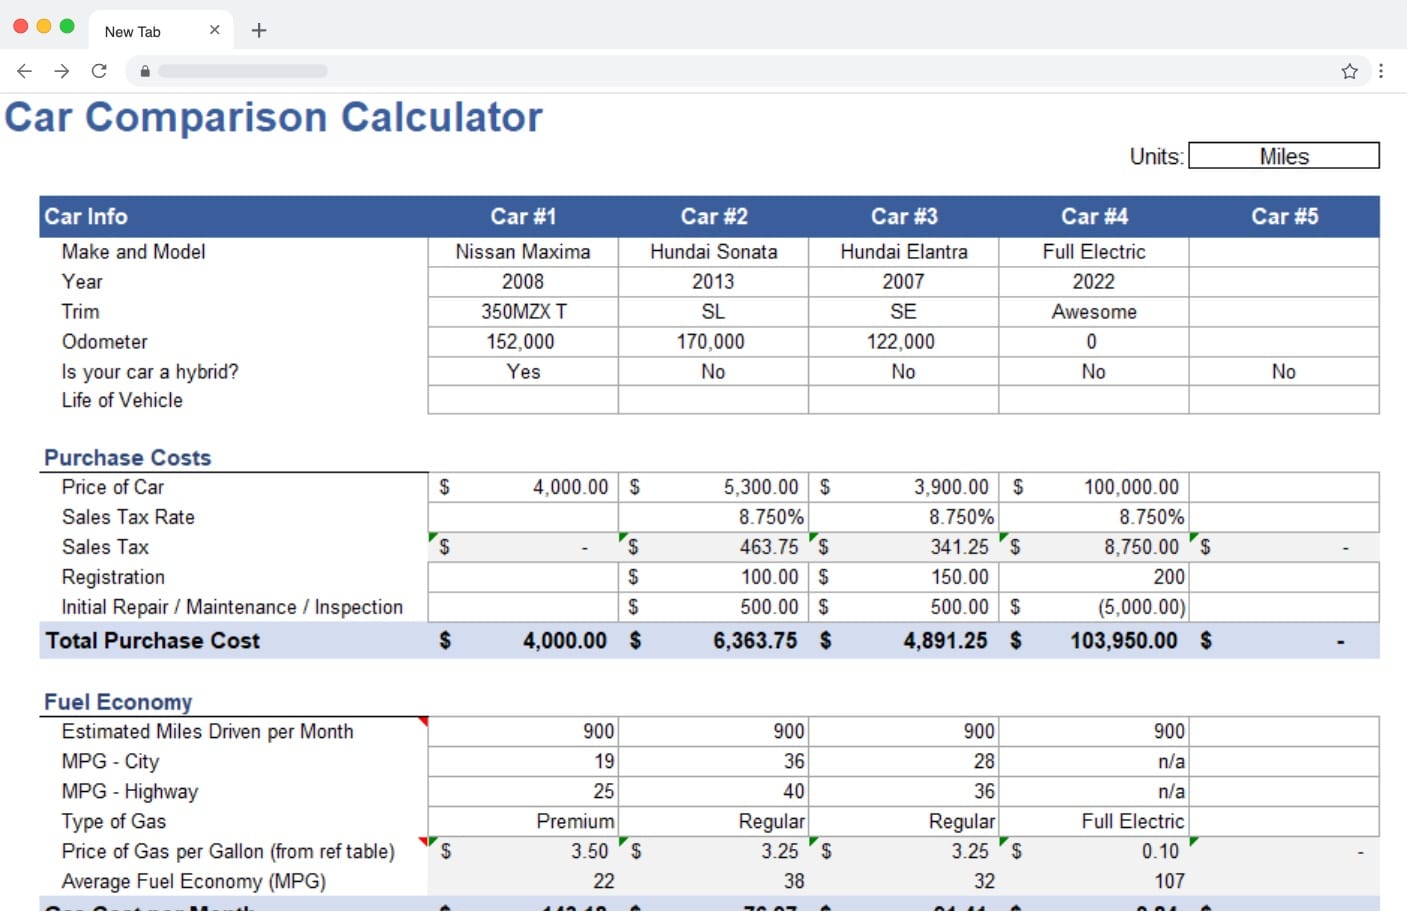This screenshot has height=914, width=1409.
Task: Click gas price '3.50' cell
Action: [523, 851]
